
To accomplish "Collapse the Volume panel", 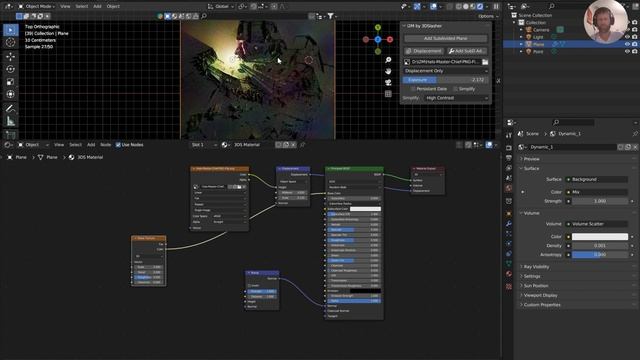I will pyautogui.click(x=531, y=213).
